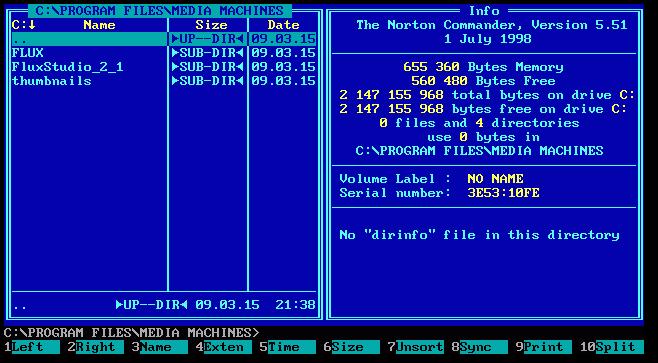Click SUB-DIR cell of FLUX row
The image size is (658, 363).
(208, 53)
